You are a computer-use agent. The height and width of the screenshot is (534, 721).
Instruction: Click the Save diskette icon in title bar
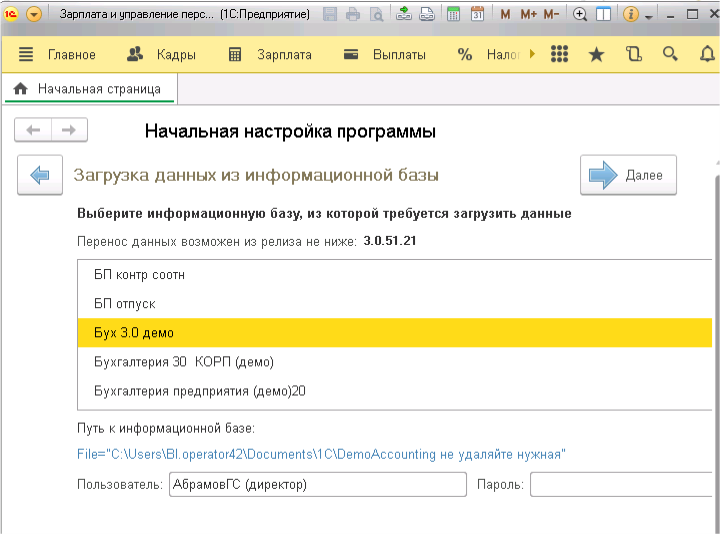pos(330,15)
